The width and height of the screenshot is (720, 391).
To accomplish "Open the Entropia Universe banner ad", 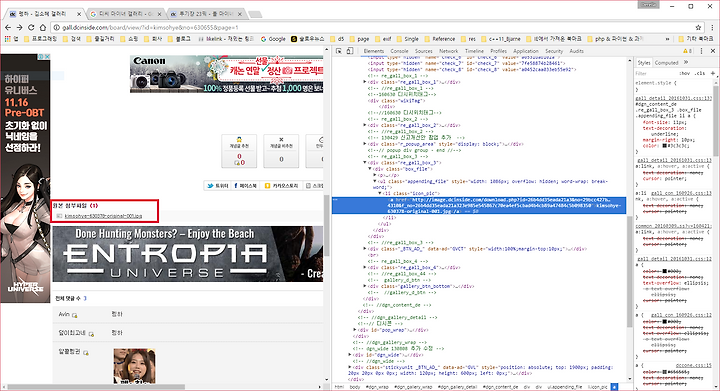I will point(188,254).
